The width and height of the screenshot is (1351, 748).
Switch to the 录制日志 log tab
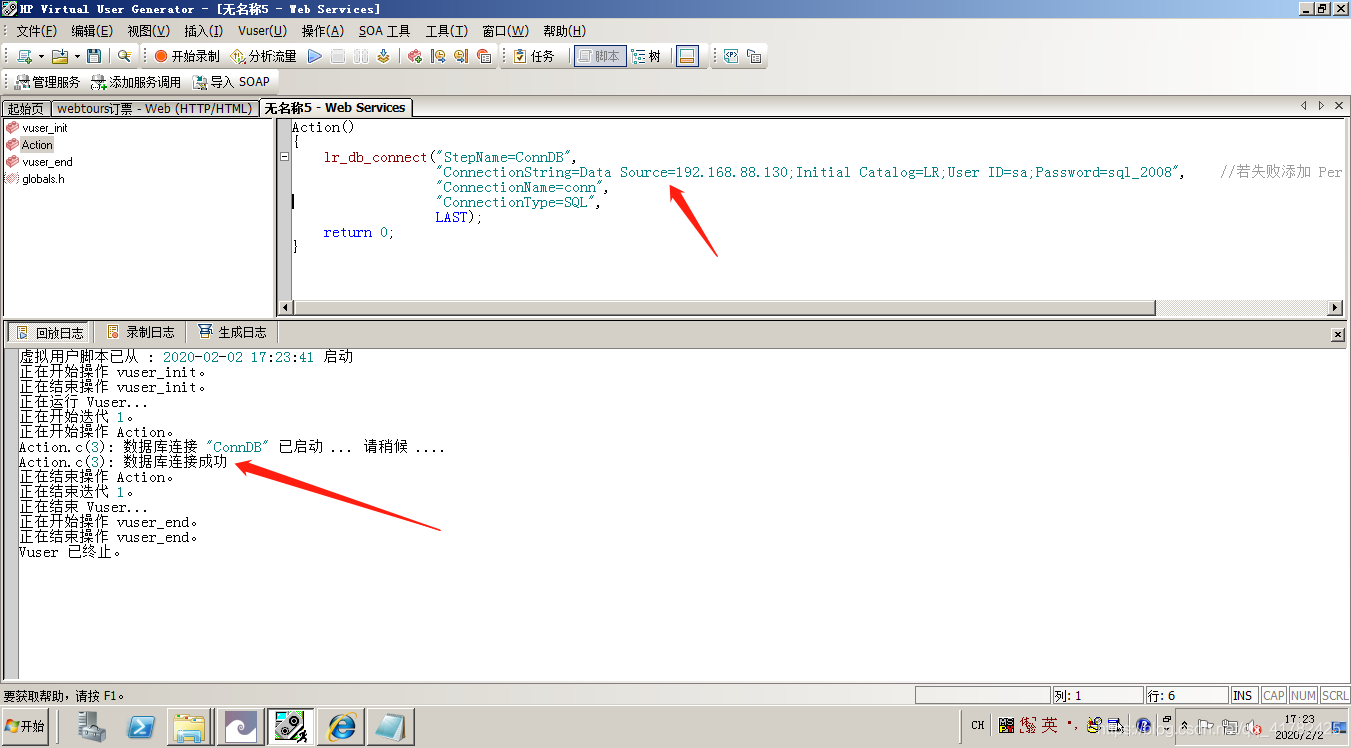point(141,332)
